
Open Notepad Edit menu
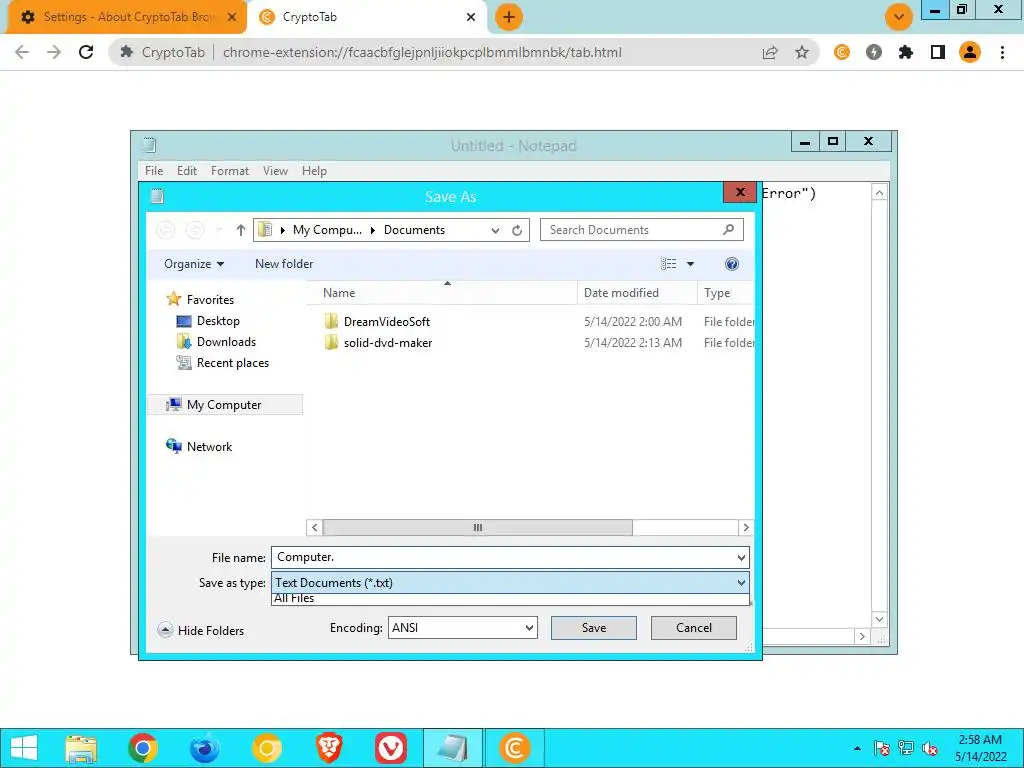tap(187, 170)
